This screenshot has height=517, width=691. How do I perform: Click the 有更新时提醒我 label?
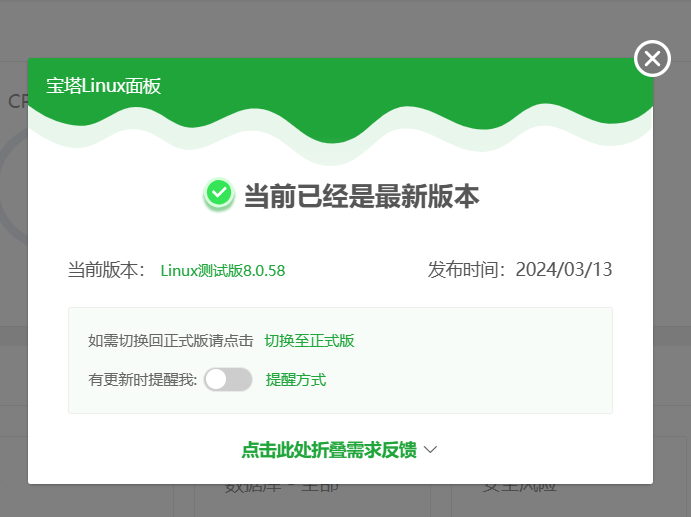click(x=143, y=379)
